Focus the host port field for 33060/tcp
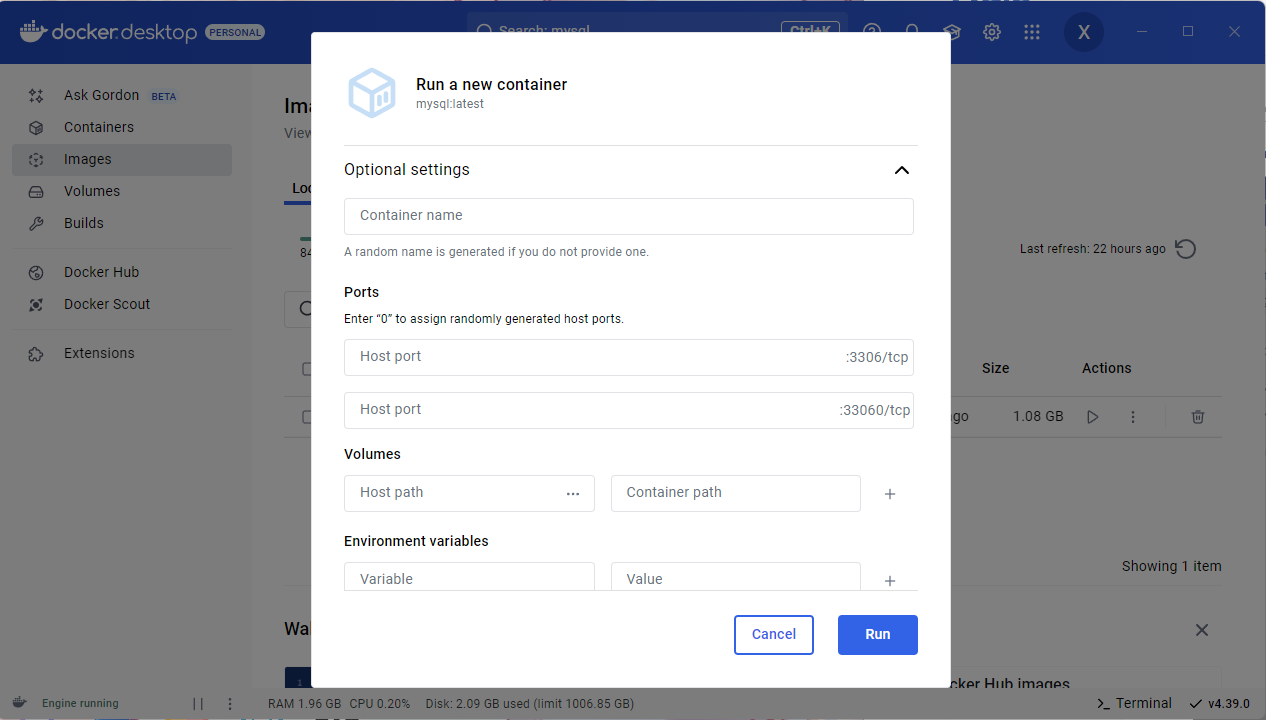The height and width of the screenshot is (720, 1266). click(x=590, y=410)
